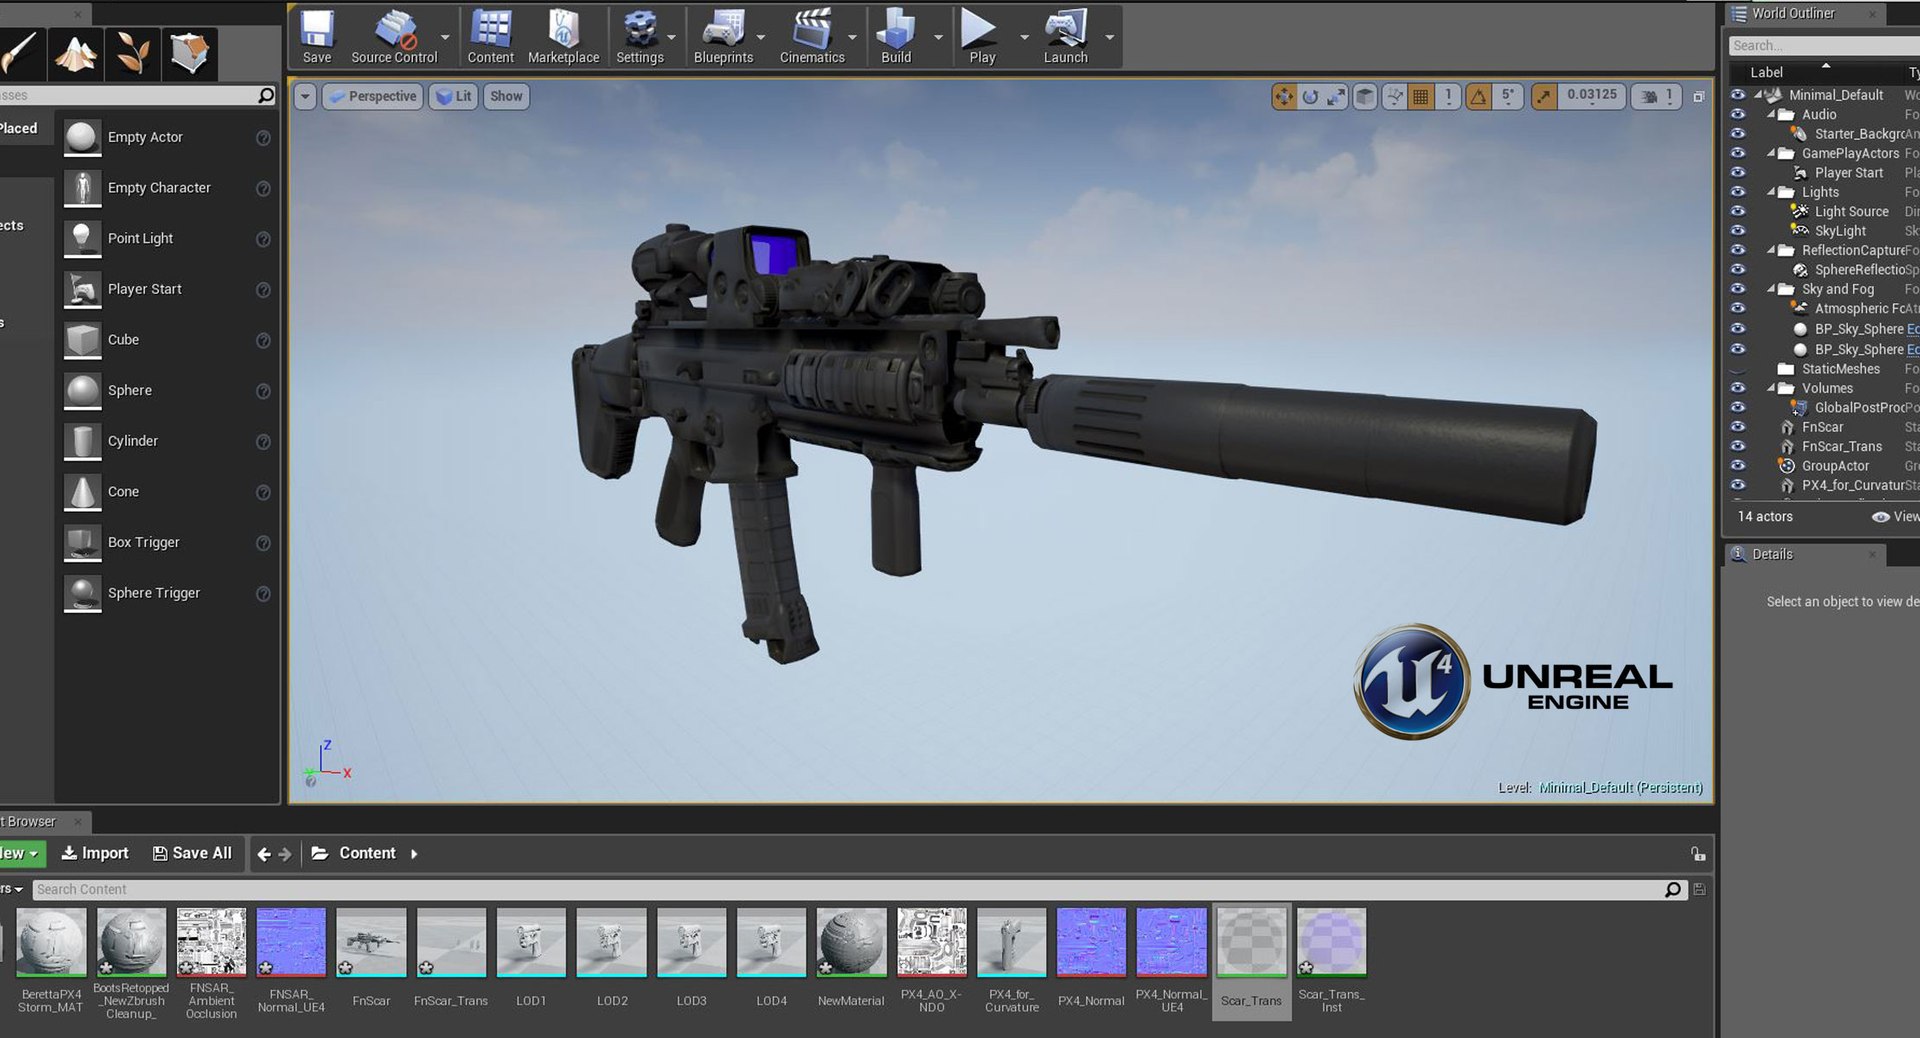The height and width of the screenshot is (1038, 1920).
Task: Open the Build options dropdown arrow
Action: tap(938, 37)
